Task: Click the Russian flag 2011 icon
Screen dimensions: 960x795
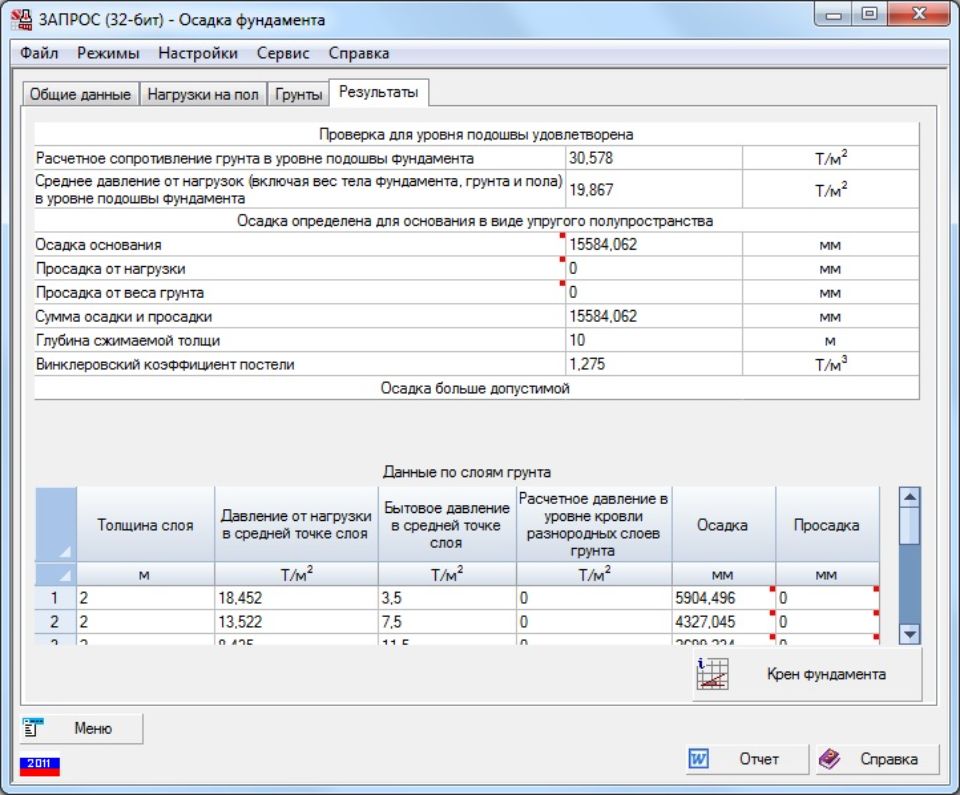Action: (x=40, y=764)
